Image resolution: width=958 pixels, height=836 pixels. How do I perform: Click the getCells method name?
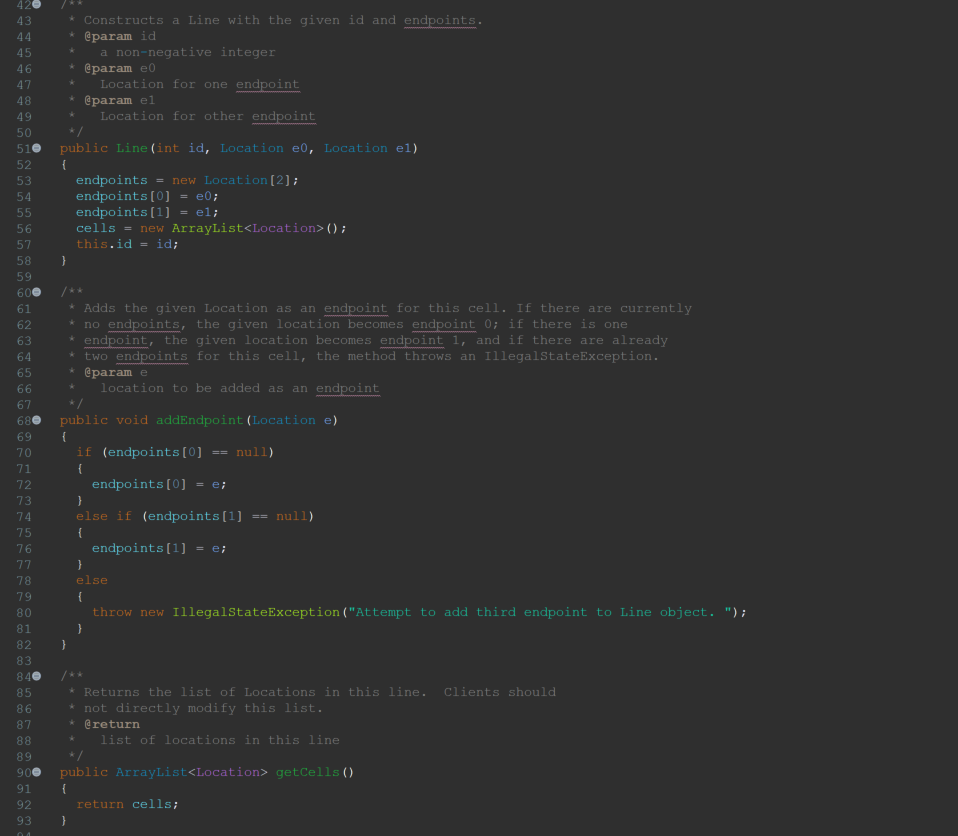307,772
